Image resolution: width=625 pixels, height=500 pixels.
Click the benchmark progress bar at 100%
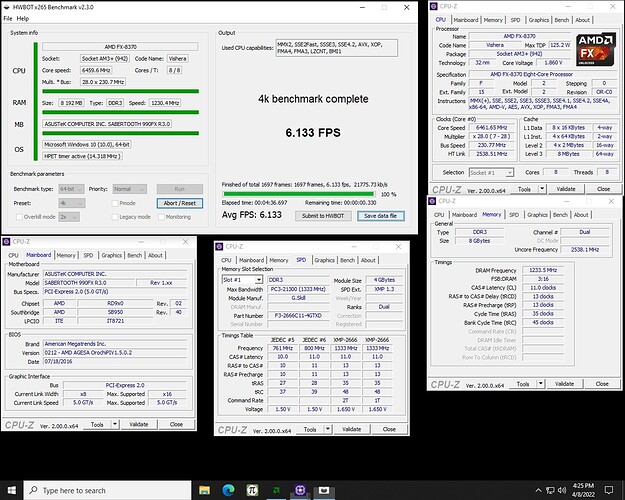[x=299, y=194]
